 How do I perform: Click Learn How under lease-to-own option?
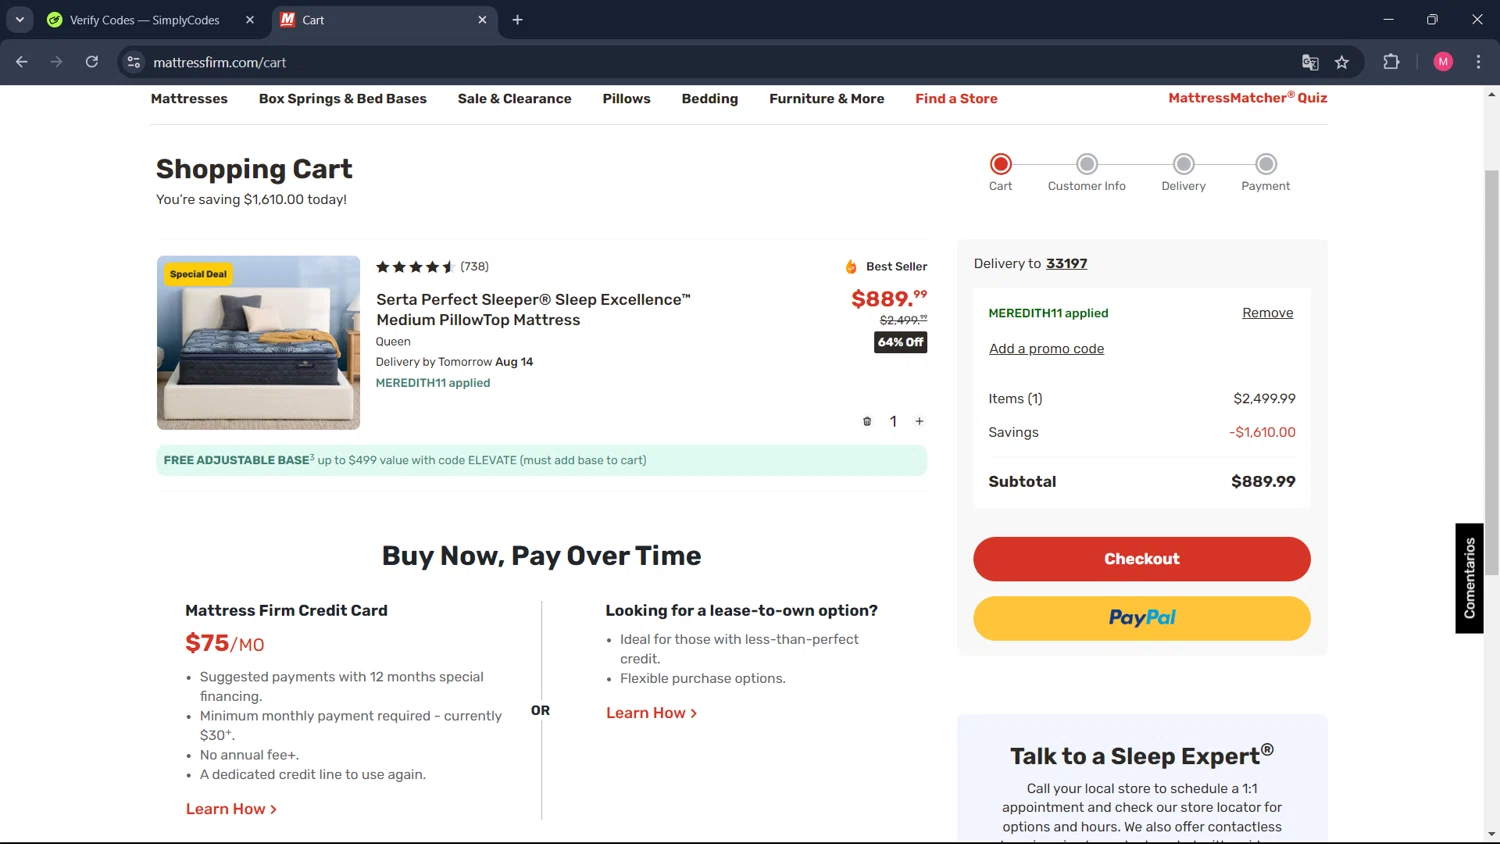[x=651, y=713]
